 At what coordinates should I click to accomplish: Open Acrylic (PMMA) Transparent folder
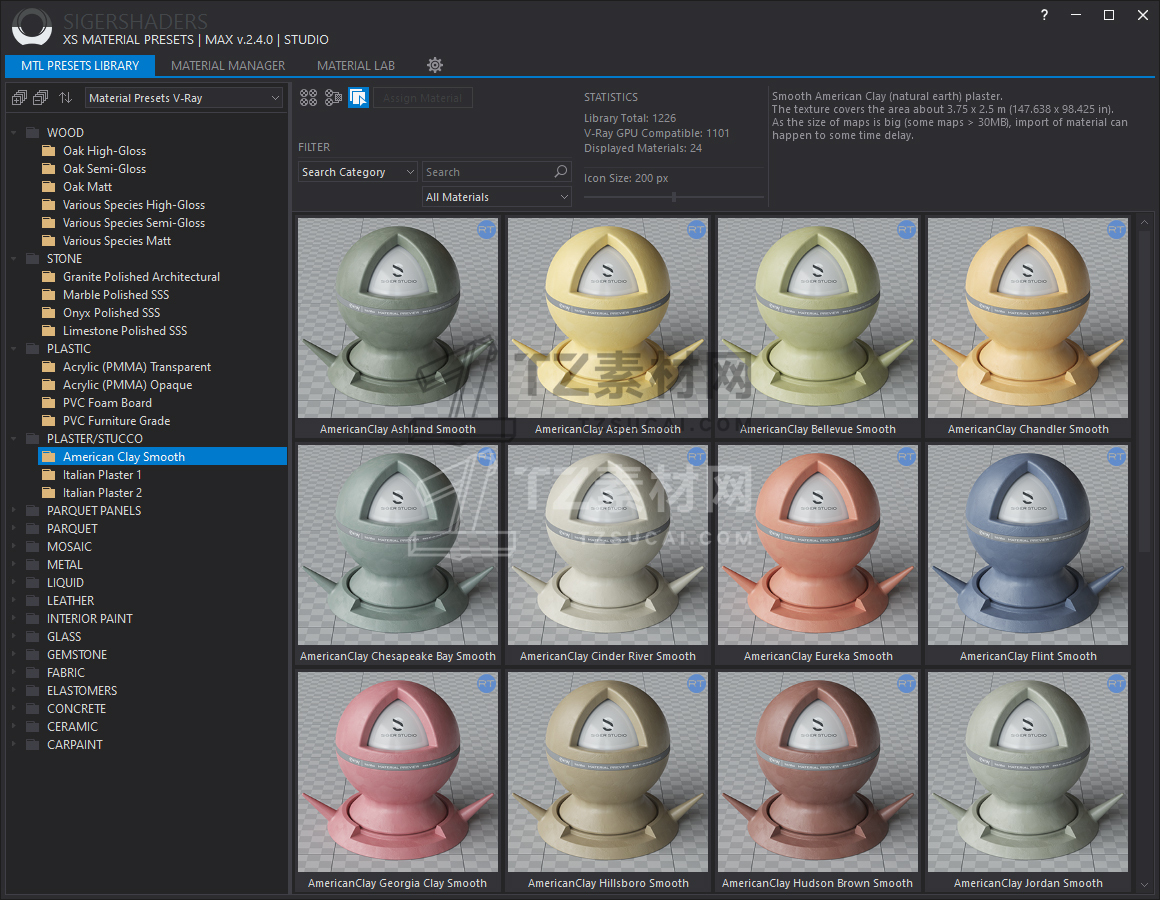tap(137, 367)
